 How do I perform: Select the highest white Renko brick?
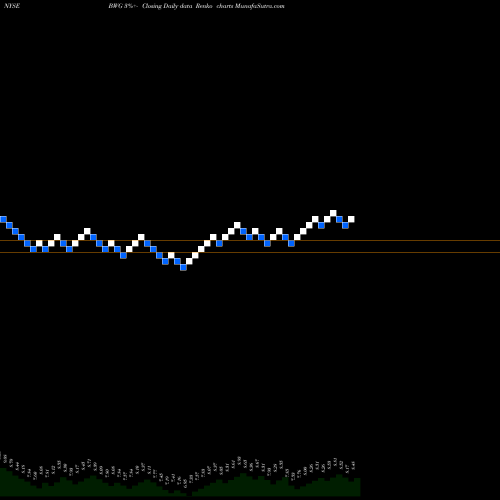(x=333, y=213)
